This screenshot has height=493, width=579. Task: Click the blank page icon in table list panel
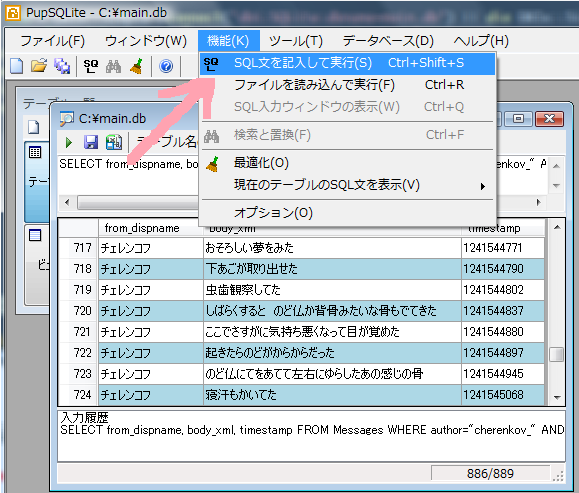coord(34,127)
